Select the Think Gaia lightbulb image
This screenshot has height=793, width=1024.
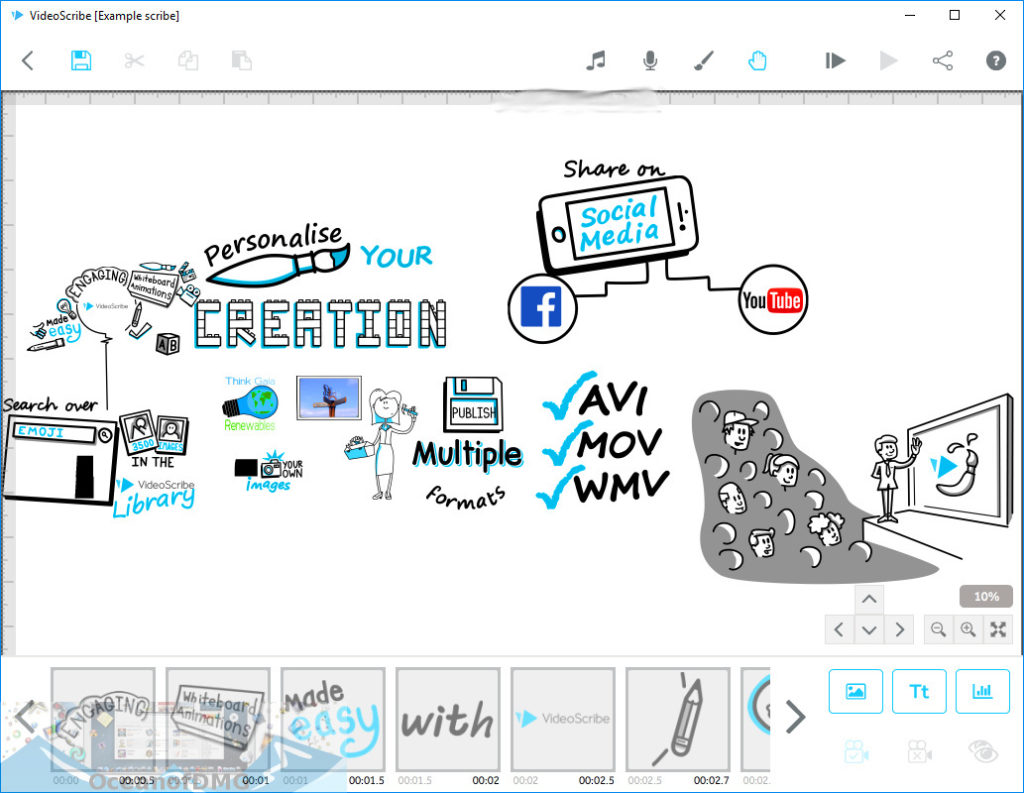pyautogui.click(x=251, y=404)
